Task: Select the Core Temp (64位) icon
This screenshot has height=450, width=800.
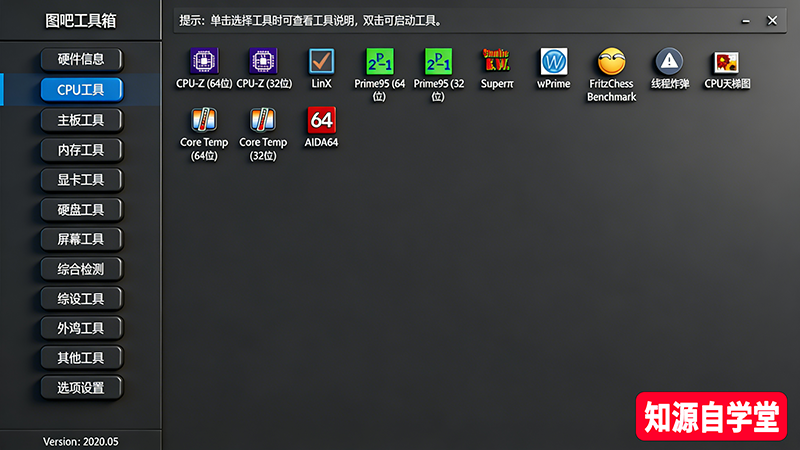Action: tap(204, 120)
